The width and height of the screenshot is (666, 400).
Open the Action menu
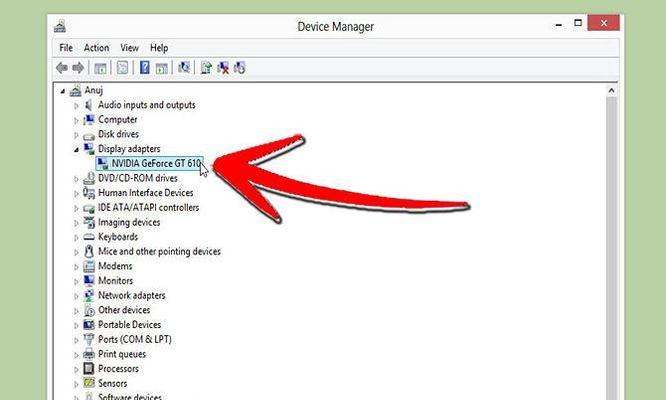[x=96, y=48]
